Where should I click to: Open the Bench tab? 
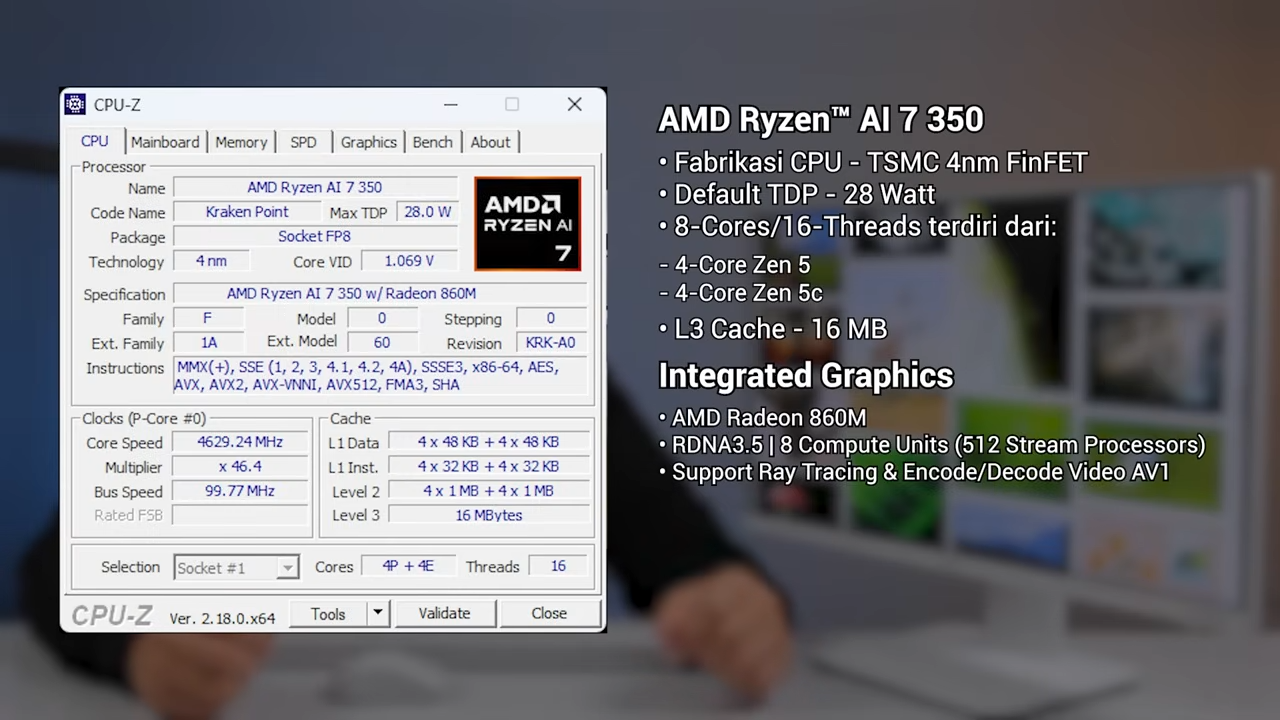(x=432, y=142)
